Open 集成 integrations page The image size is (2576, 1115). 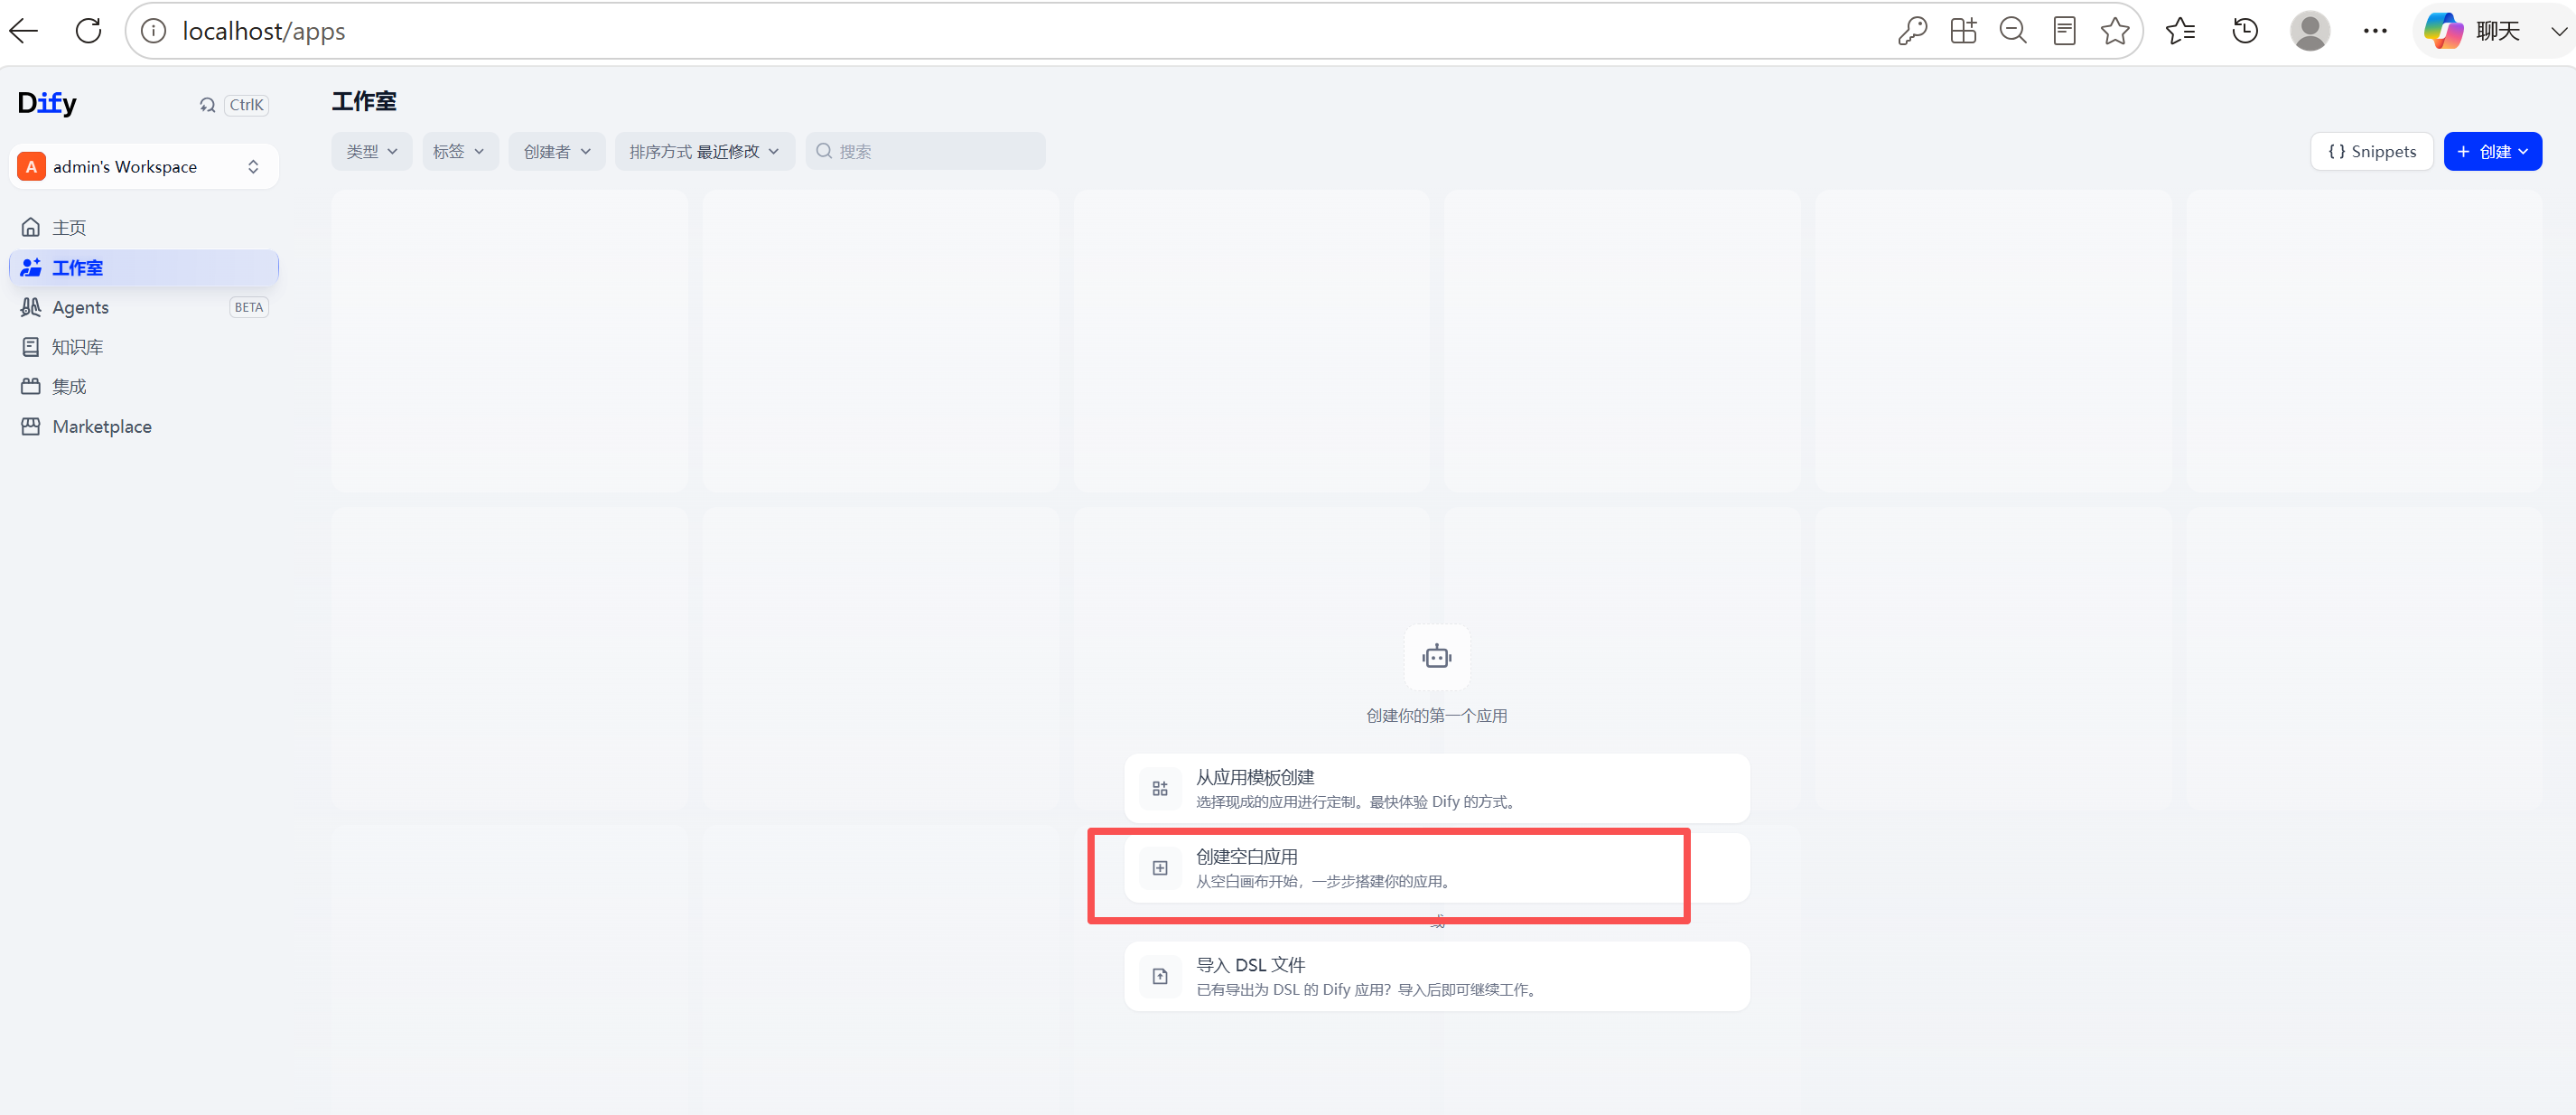[144, 386]
